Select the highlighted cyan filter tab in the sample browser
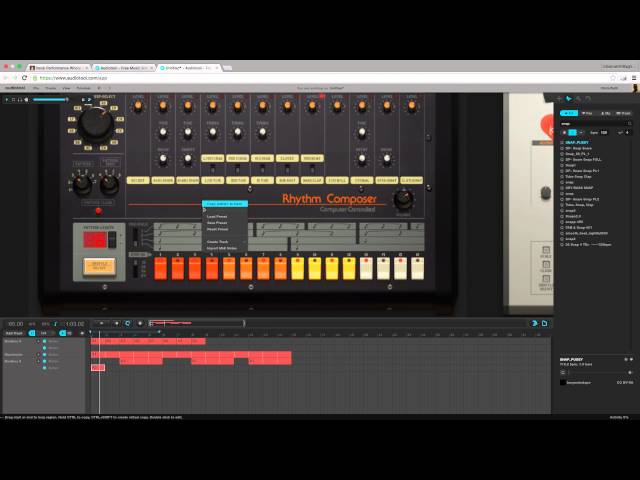The width and height of the screenshot is (640, 480). coord(569,113)
